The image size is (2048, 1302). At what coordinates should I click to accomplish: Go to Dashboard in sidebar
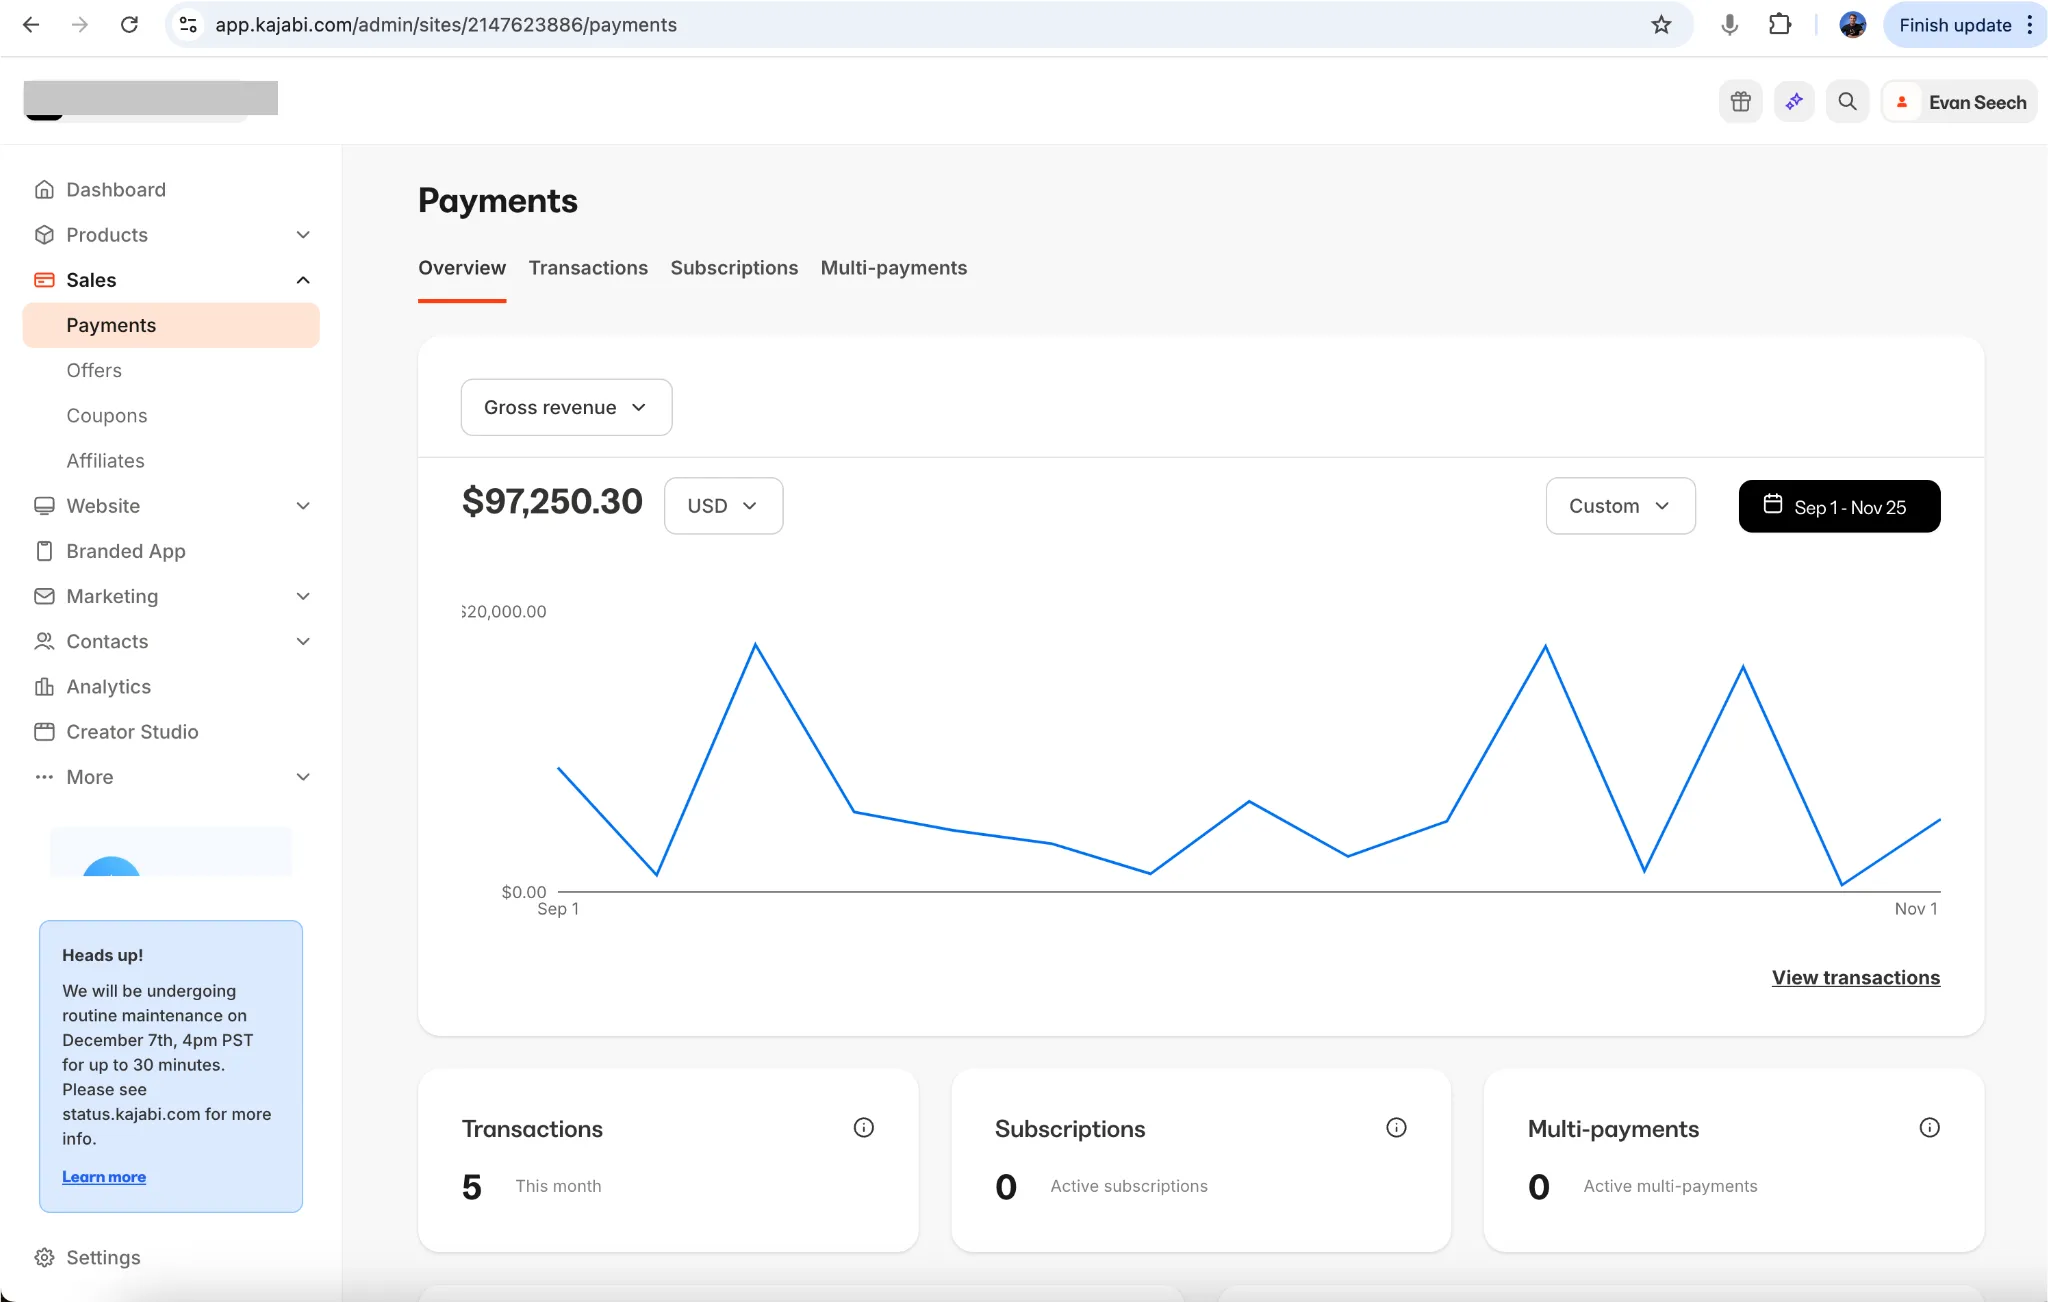coord(115,190)
